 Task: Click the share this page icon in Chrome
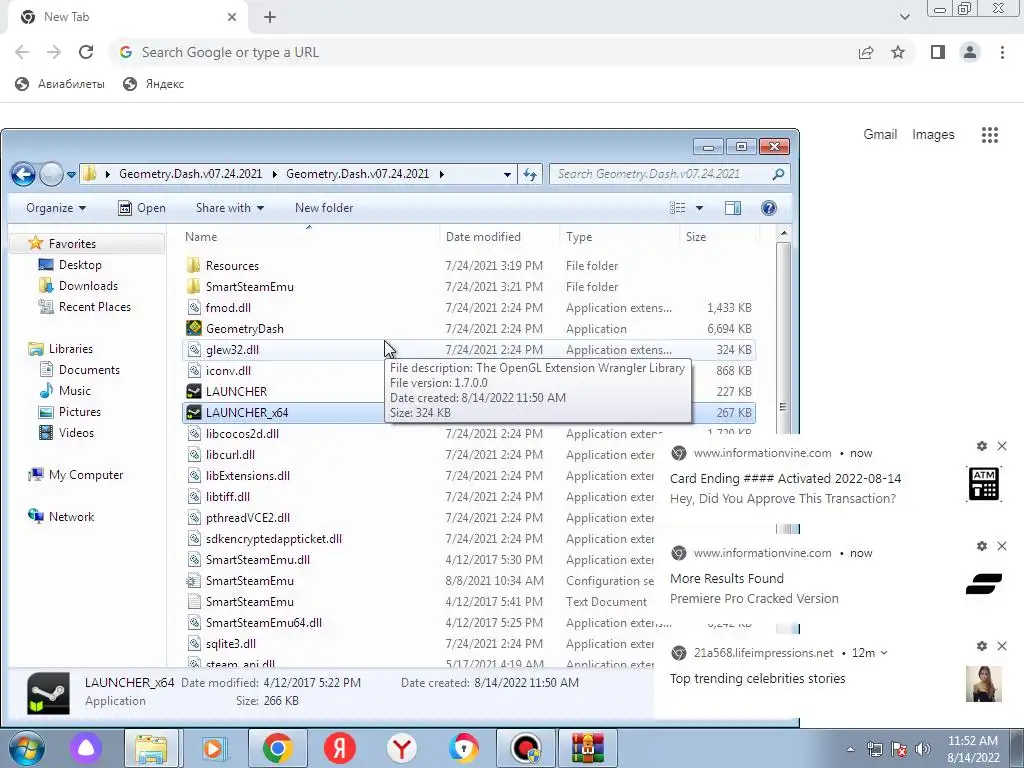click(x=866, y=52)
